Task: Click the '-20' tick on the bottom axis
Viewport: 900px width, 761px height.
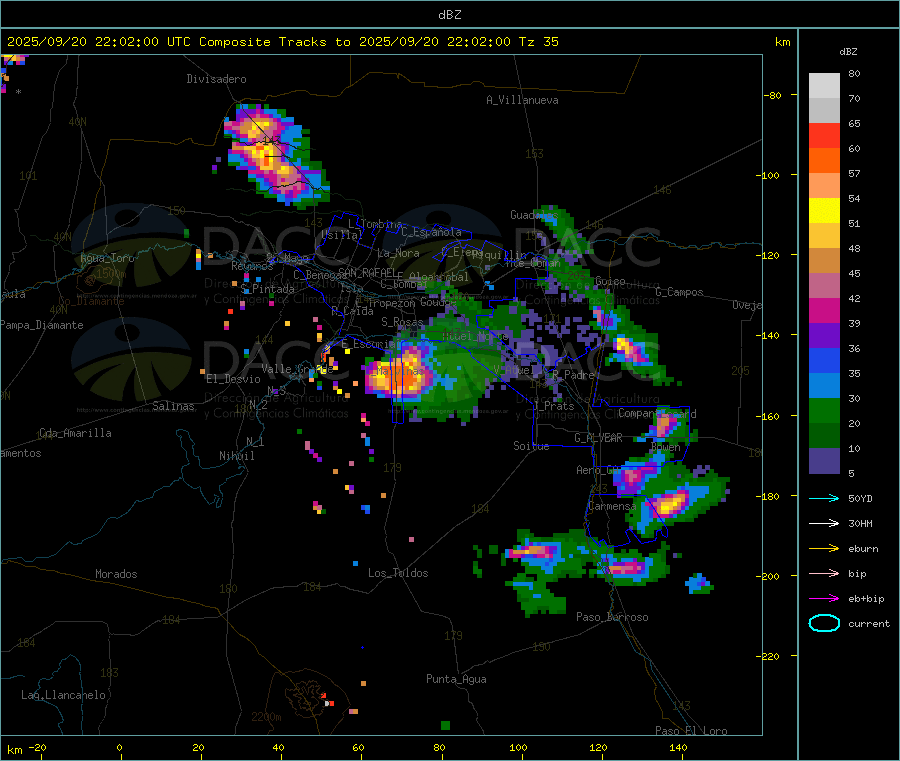Action: (38, 747)
